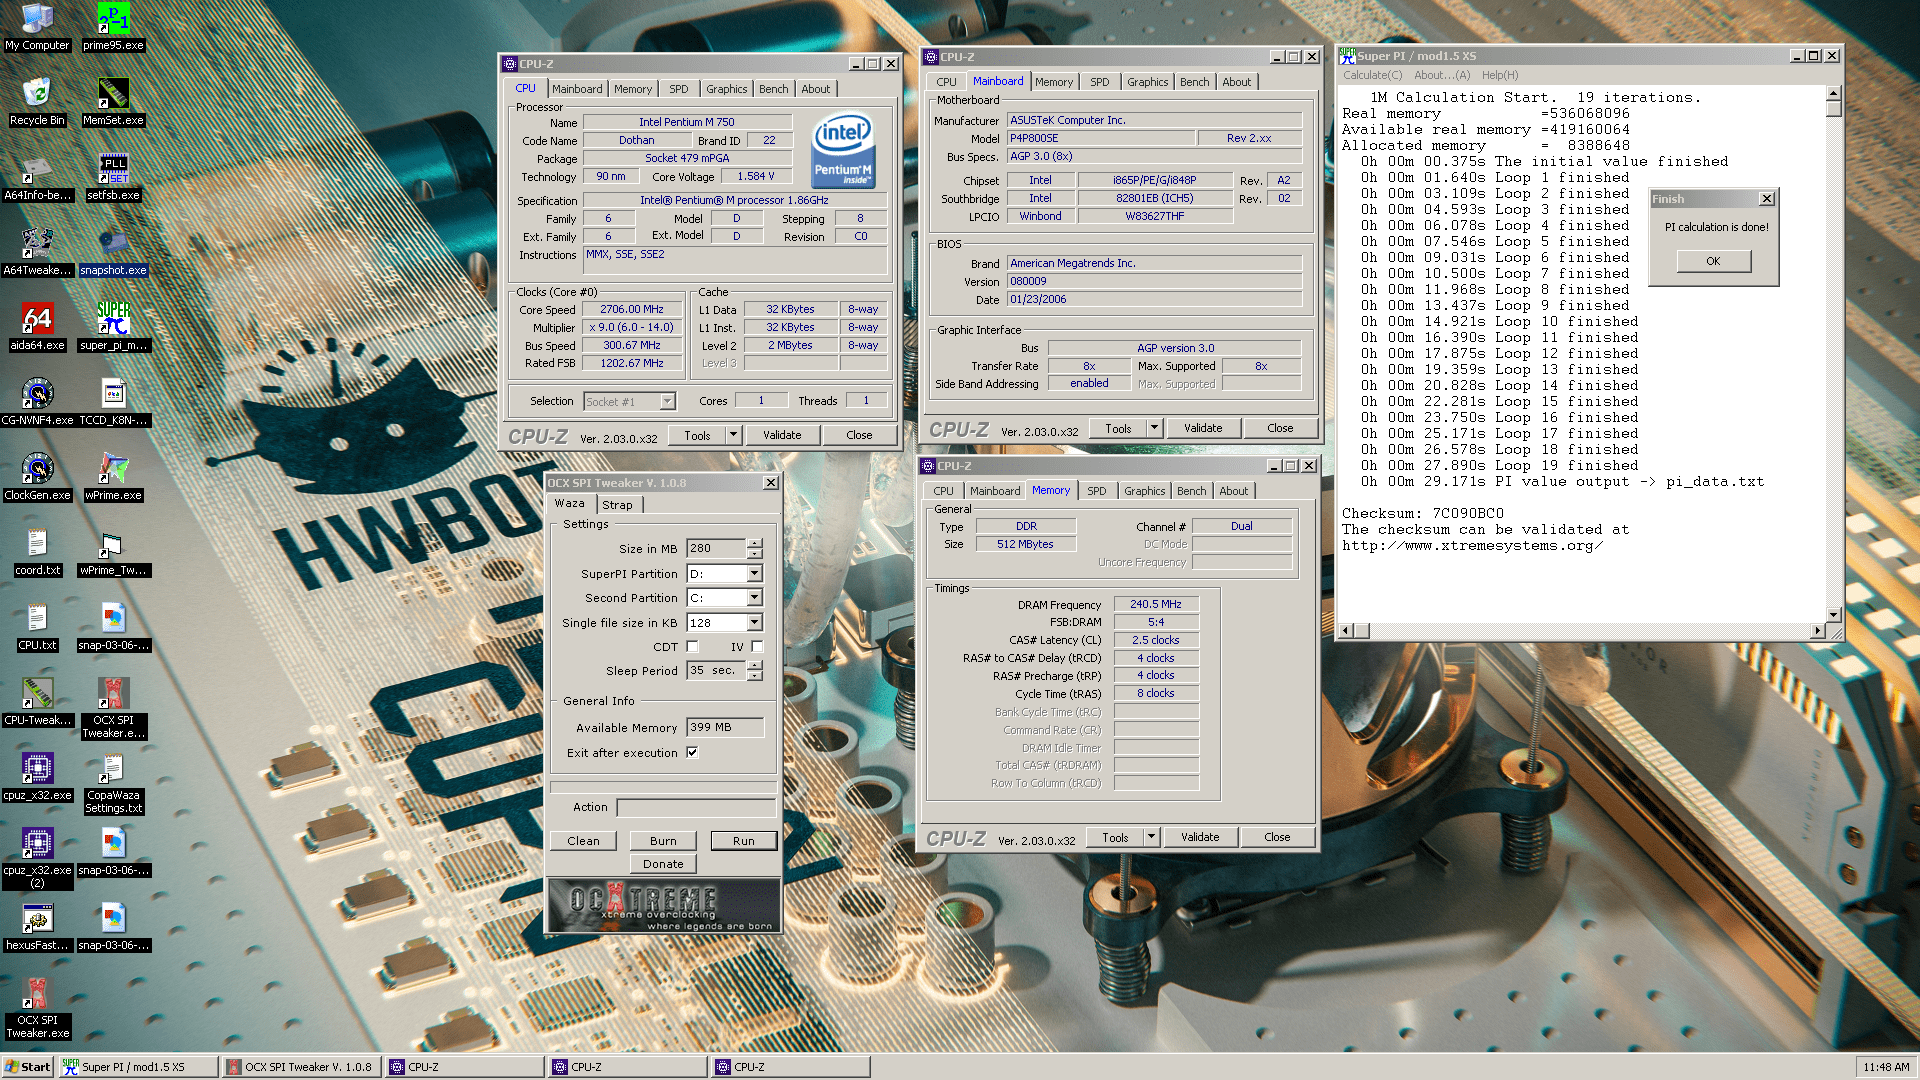Open the Strap tab in OCX SPI Tweaker
The width and height of the screenshot is (1920, 1080).
pyautogui.click(x=617, y=505)
